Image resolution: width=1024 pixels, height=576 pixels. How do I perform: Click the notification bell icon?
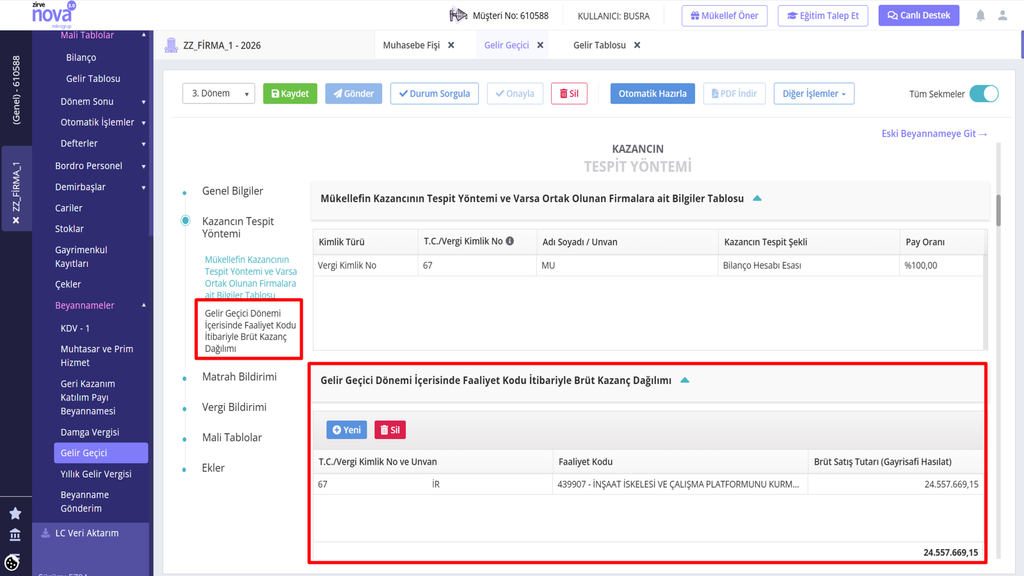(980, 16)
